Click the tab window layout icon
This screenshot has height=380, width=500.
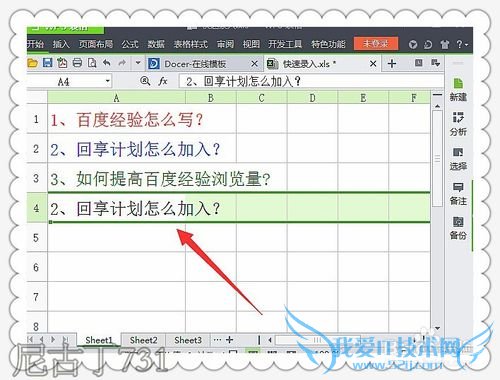(x=418, y=63)
